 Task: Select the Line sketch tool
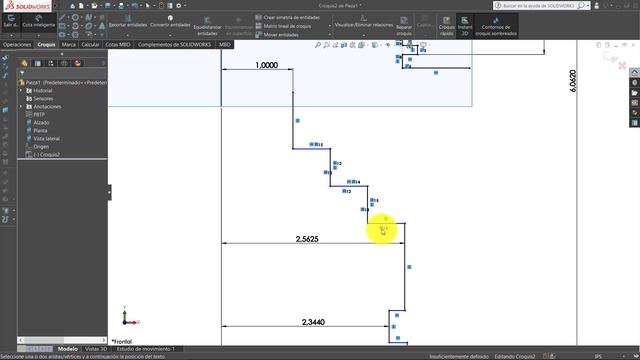[62, 18]
